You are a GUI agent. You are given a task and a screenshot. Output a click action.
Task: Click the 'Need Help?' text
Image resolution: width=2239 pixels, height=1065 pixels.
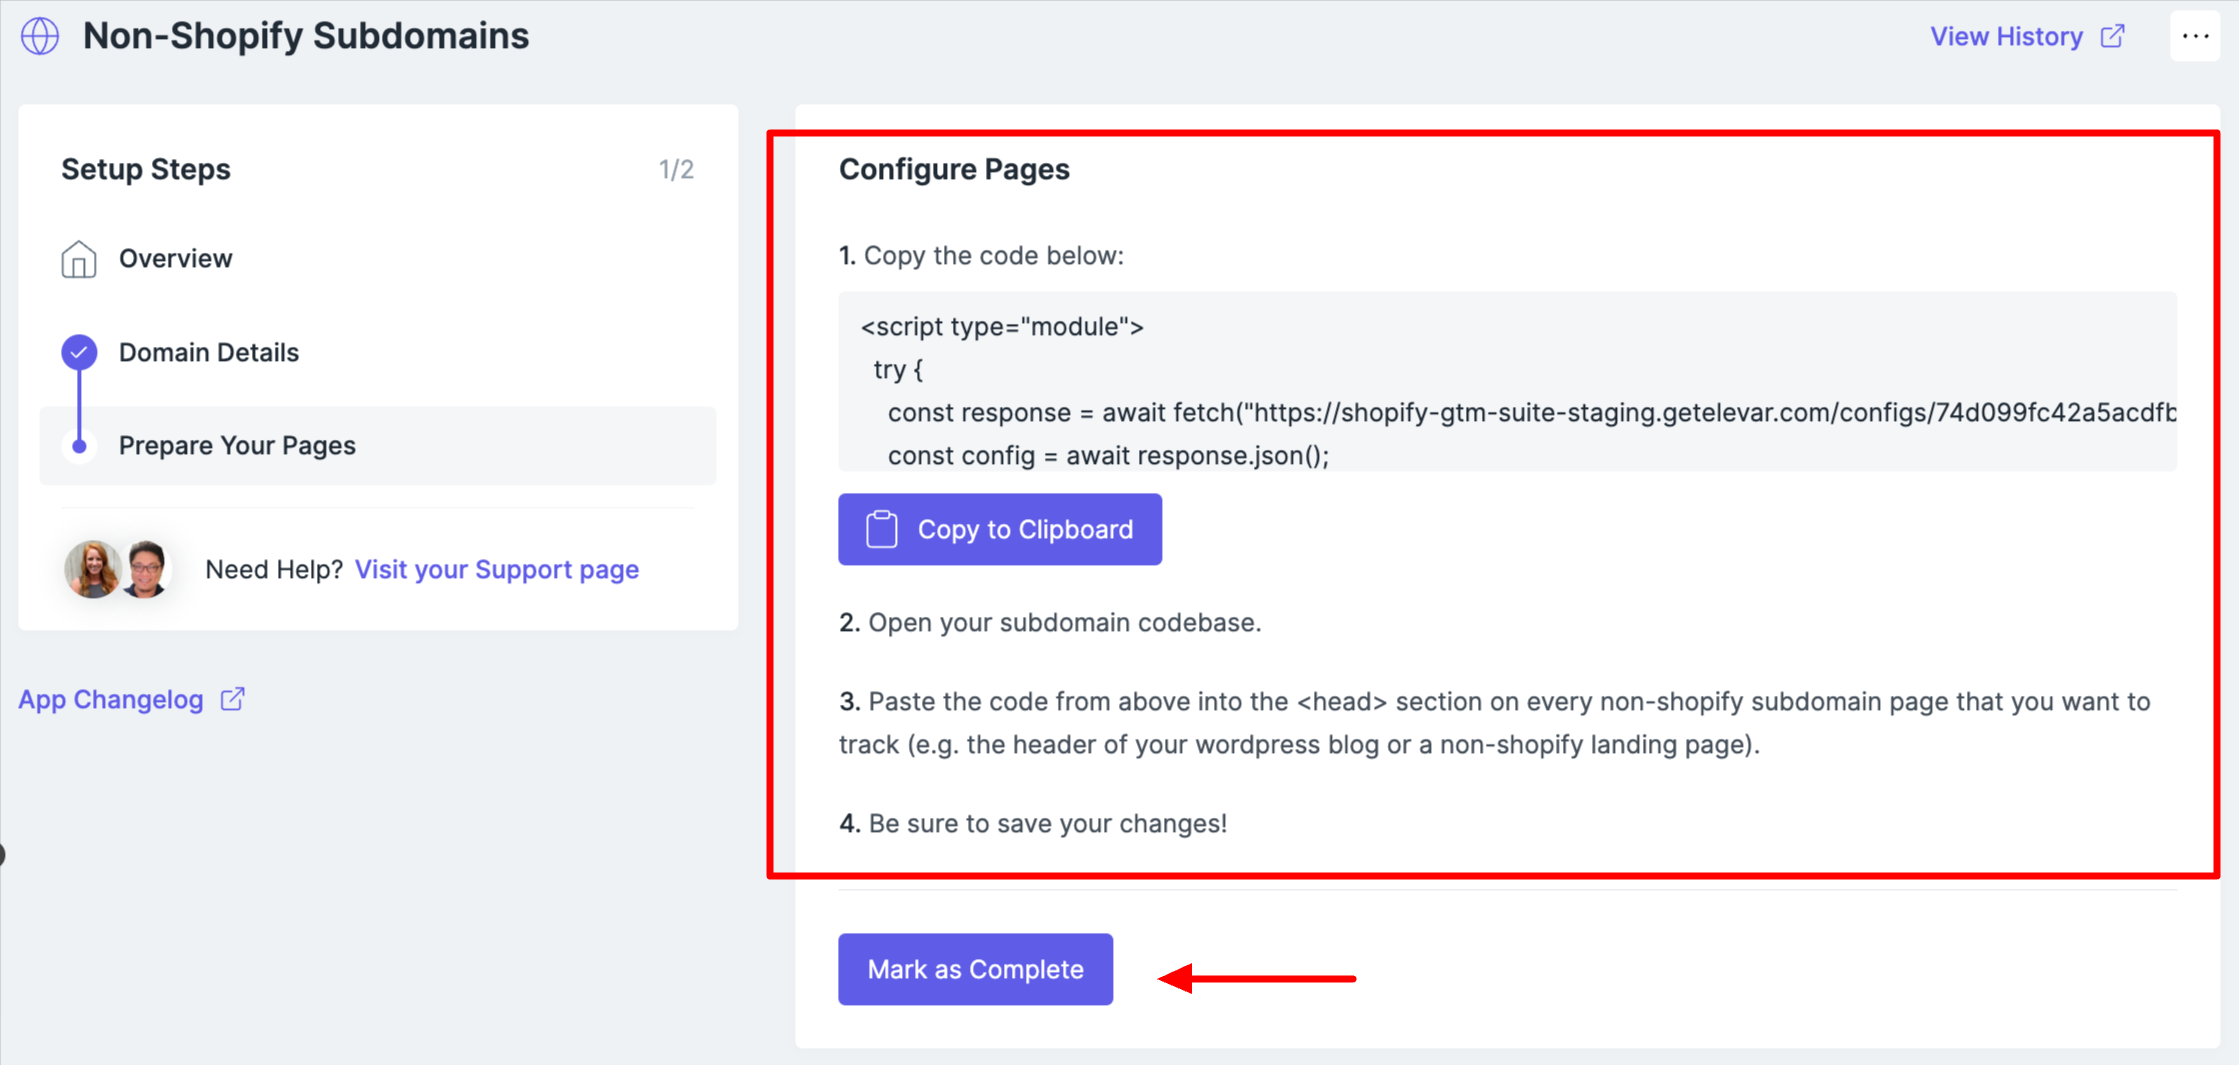(274, 569)
